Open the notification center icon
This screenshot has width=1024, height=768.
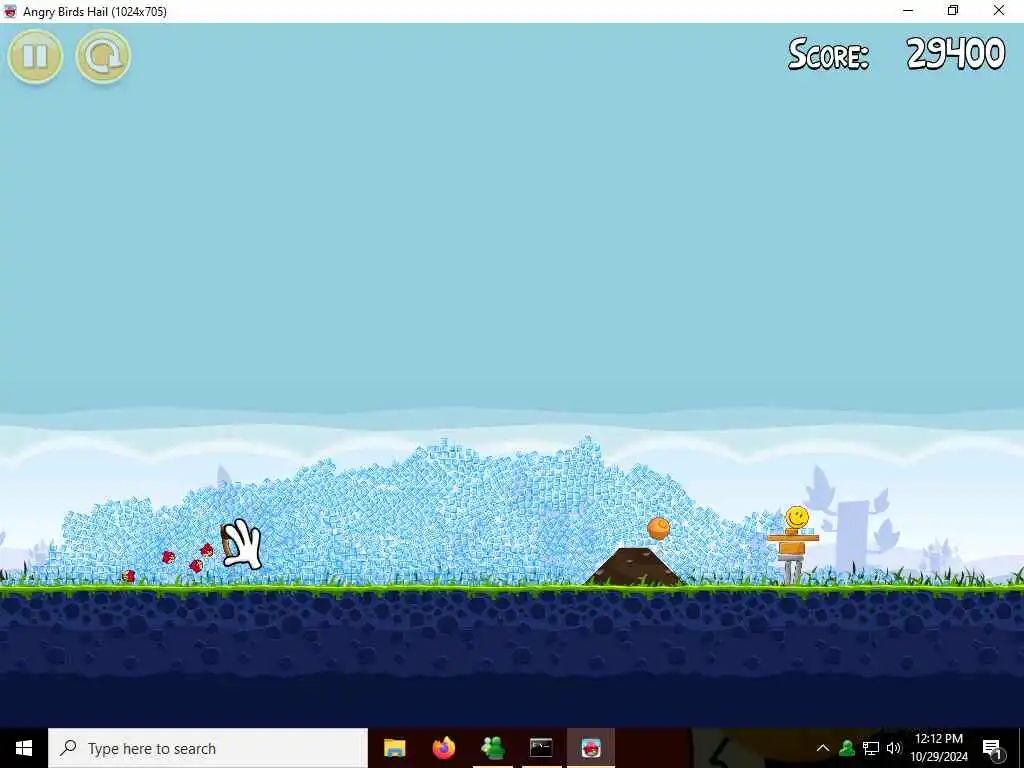coord(992,748)
